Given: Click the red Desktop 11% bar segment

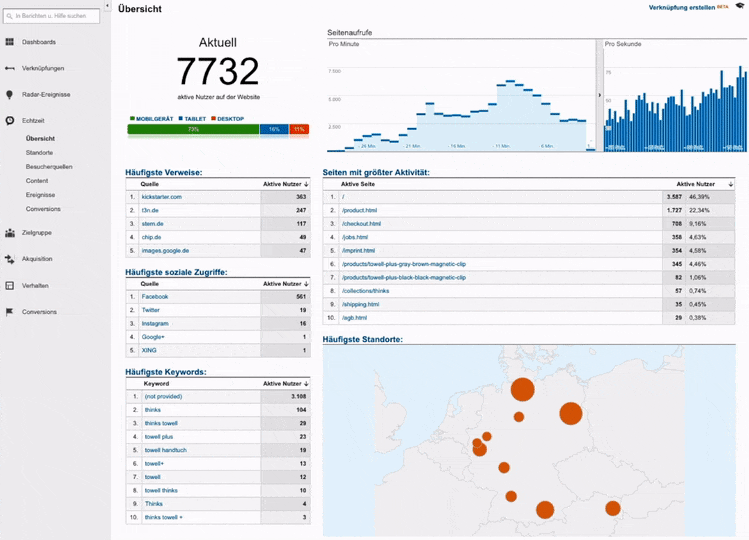Looking at the screenshot, I should pyautogui.click(x=299, y=129).
